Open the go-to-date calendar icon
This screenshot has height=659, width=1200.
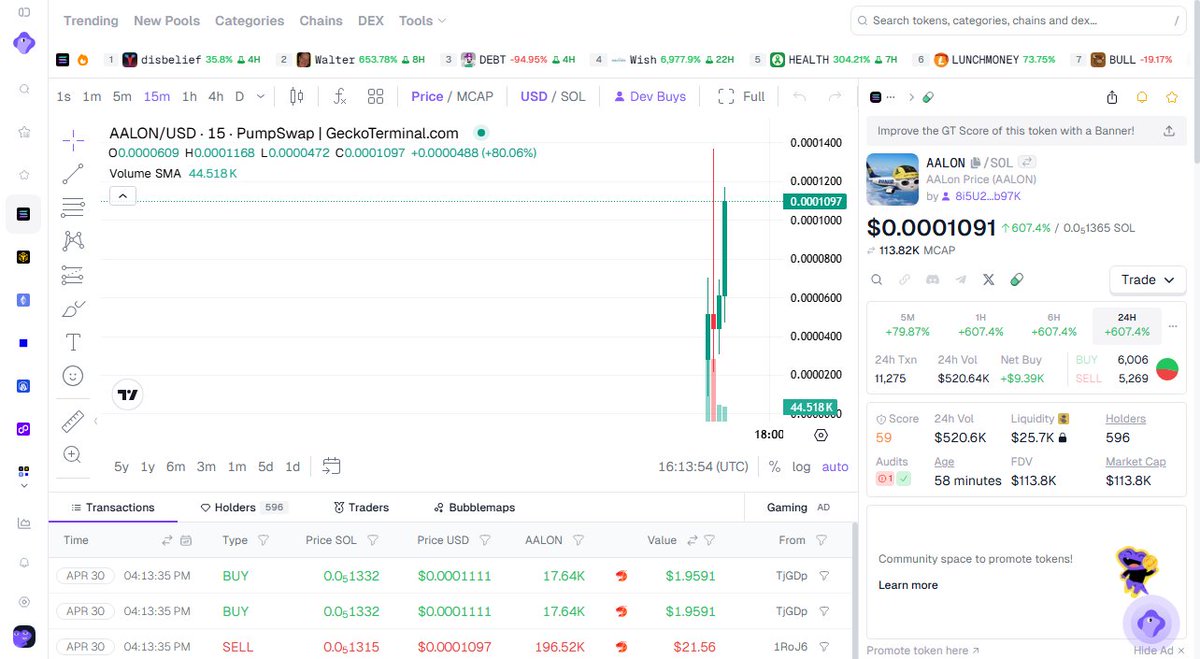332,466
